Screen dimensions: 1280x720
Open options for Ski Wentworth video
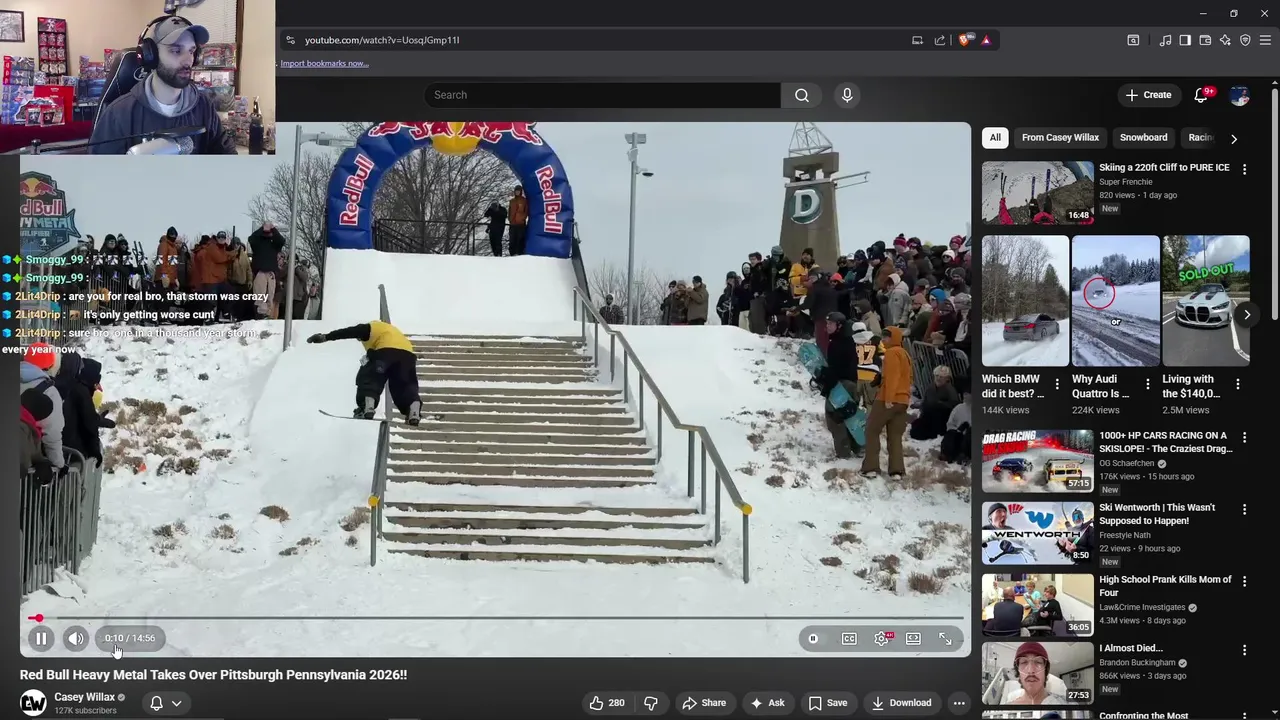(x=1244, y=509)
